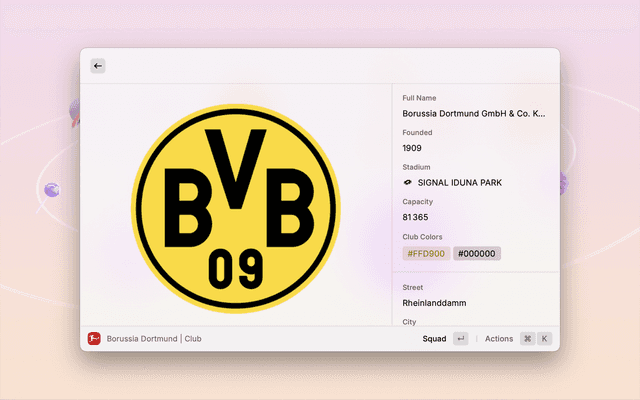
Task: Click the back arrow button
Action: coord(98,66)
